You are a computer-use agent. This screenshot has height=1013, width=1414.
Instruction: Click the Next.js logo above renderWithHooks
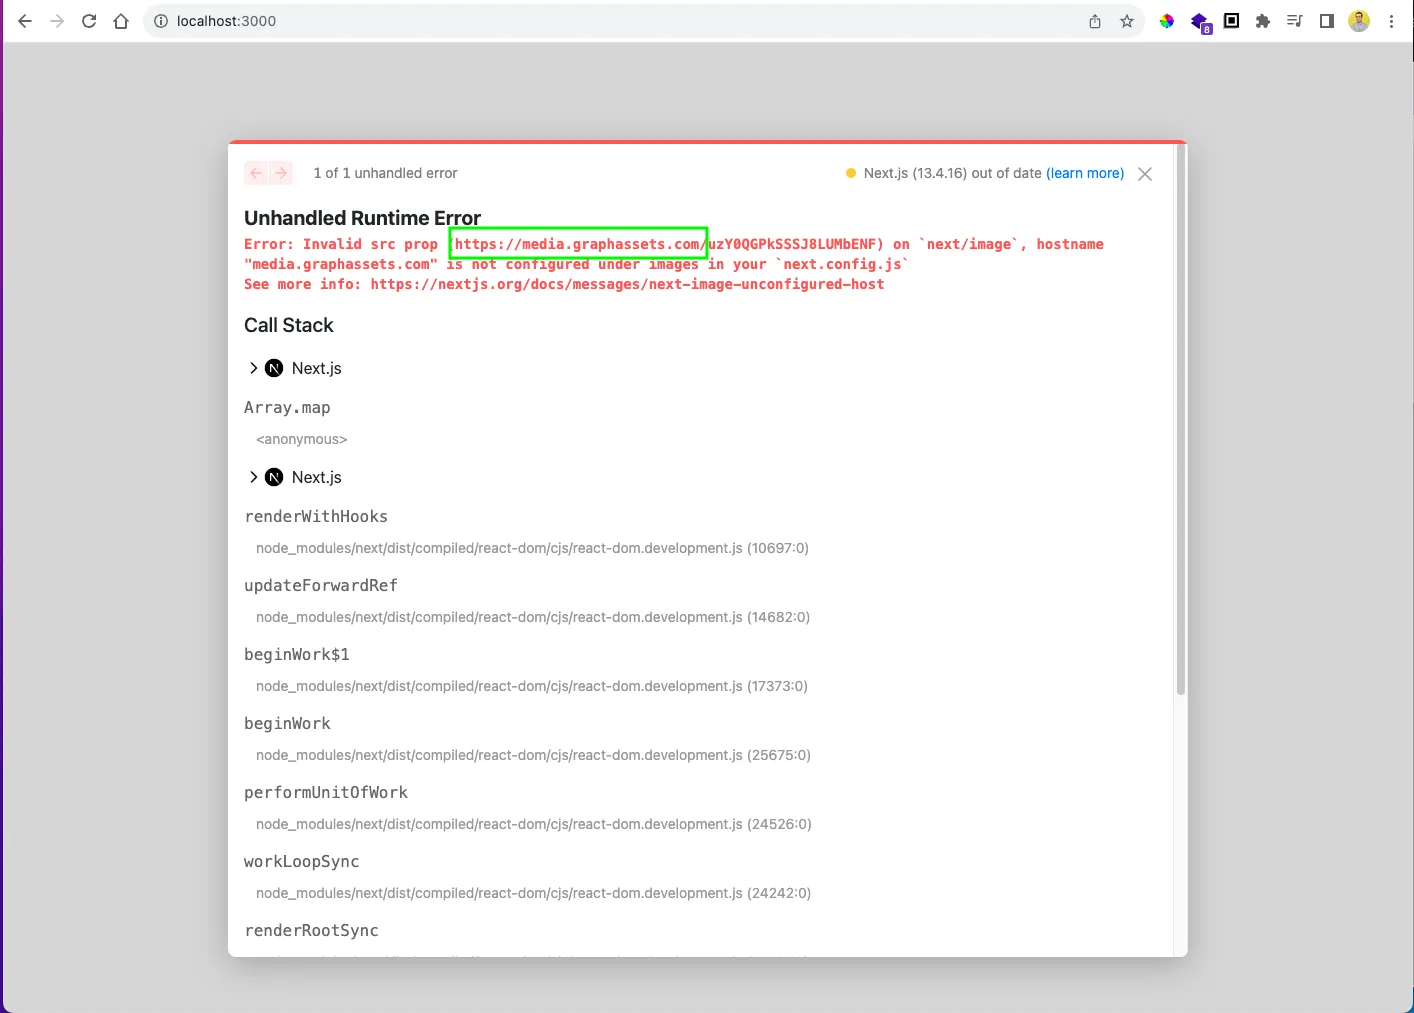pyautogui.click(x=274, y=477)
